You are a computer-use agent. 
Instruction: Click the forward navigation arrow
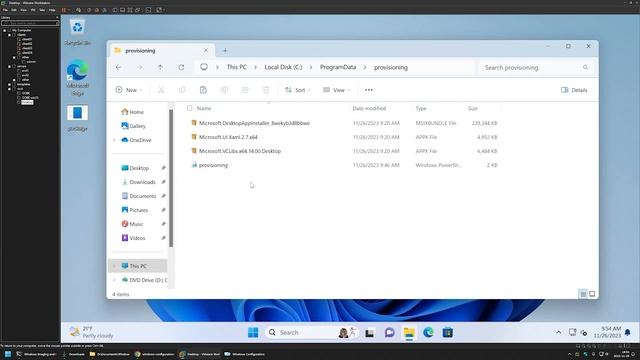[x=140, y=67]
